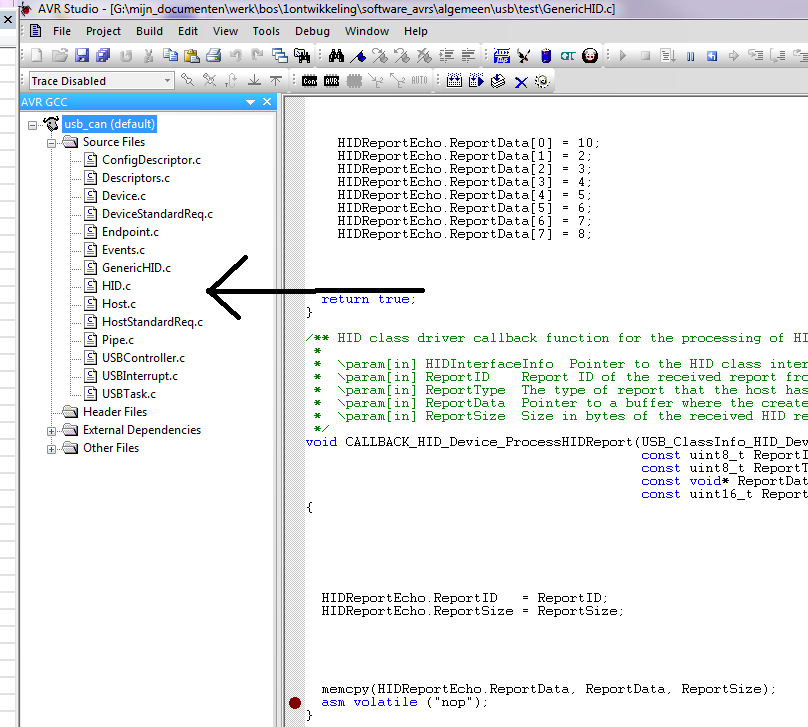Click the Print icon in toolbar
Viewport: 808px width, 727px height.
click(x=213, y=56)
